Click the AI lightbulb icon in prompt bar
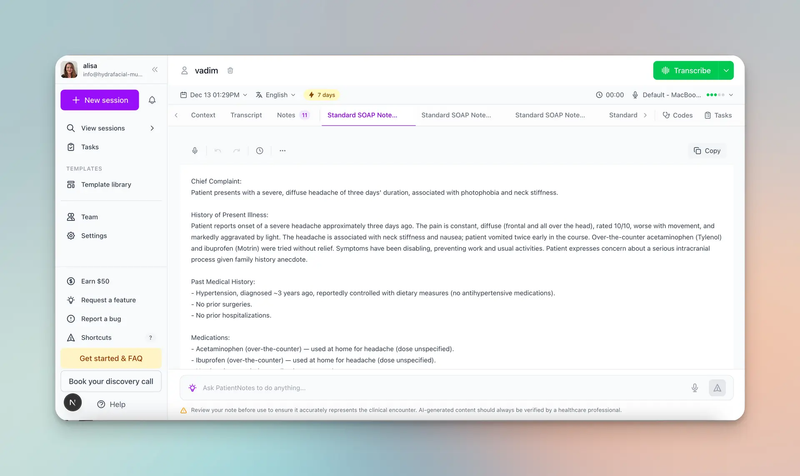This screenshot has width=800, height=476. tap(192, 388)
